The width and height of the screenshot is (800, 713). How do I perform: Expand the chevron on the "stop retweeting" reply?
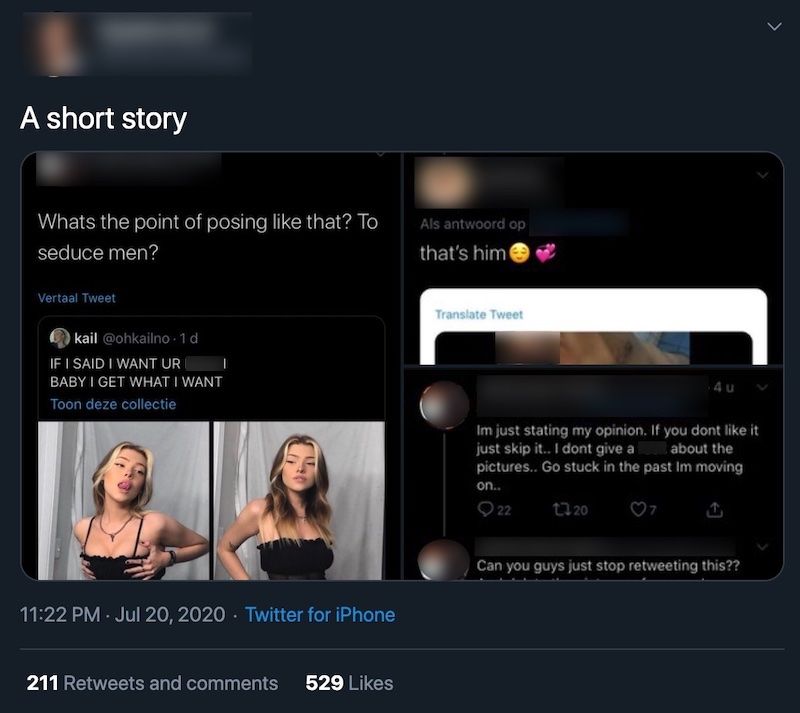click(x=762, y=547)
